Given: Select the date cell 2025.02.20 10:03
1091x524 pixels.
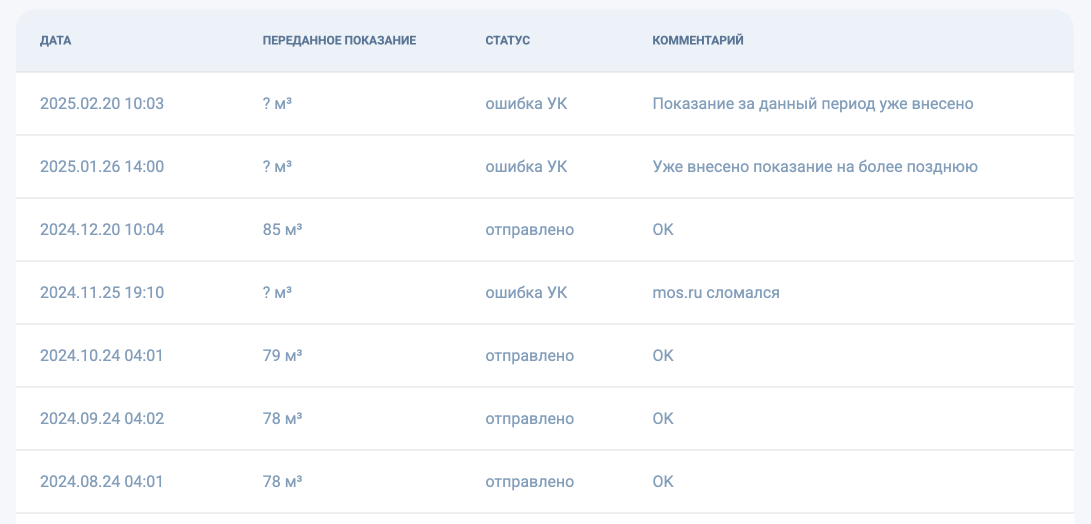Looking at the screenshot, I should pyautogui.click(x=102, y=104).
